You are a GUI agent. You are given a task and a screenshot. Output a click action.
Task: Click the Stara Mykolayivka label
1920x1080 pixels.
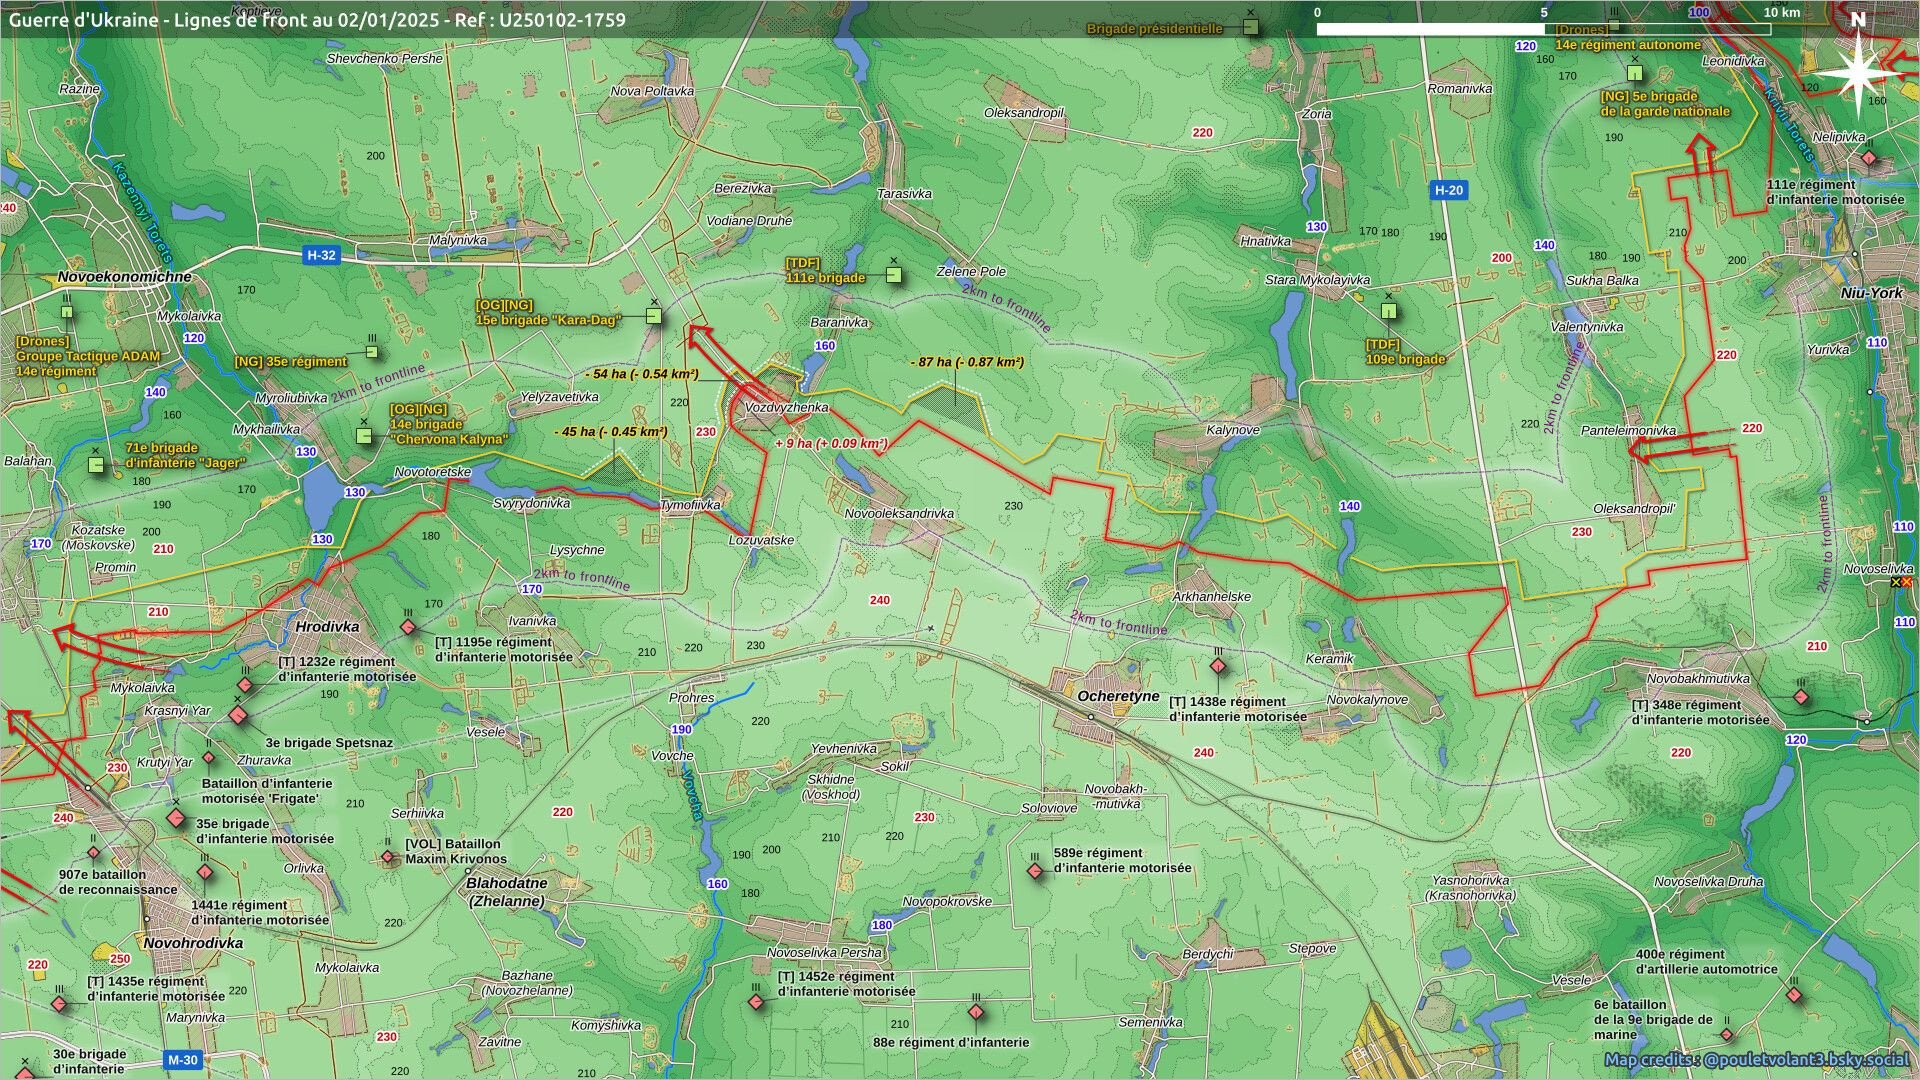[x=1317, y=280]
